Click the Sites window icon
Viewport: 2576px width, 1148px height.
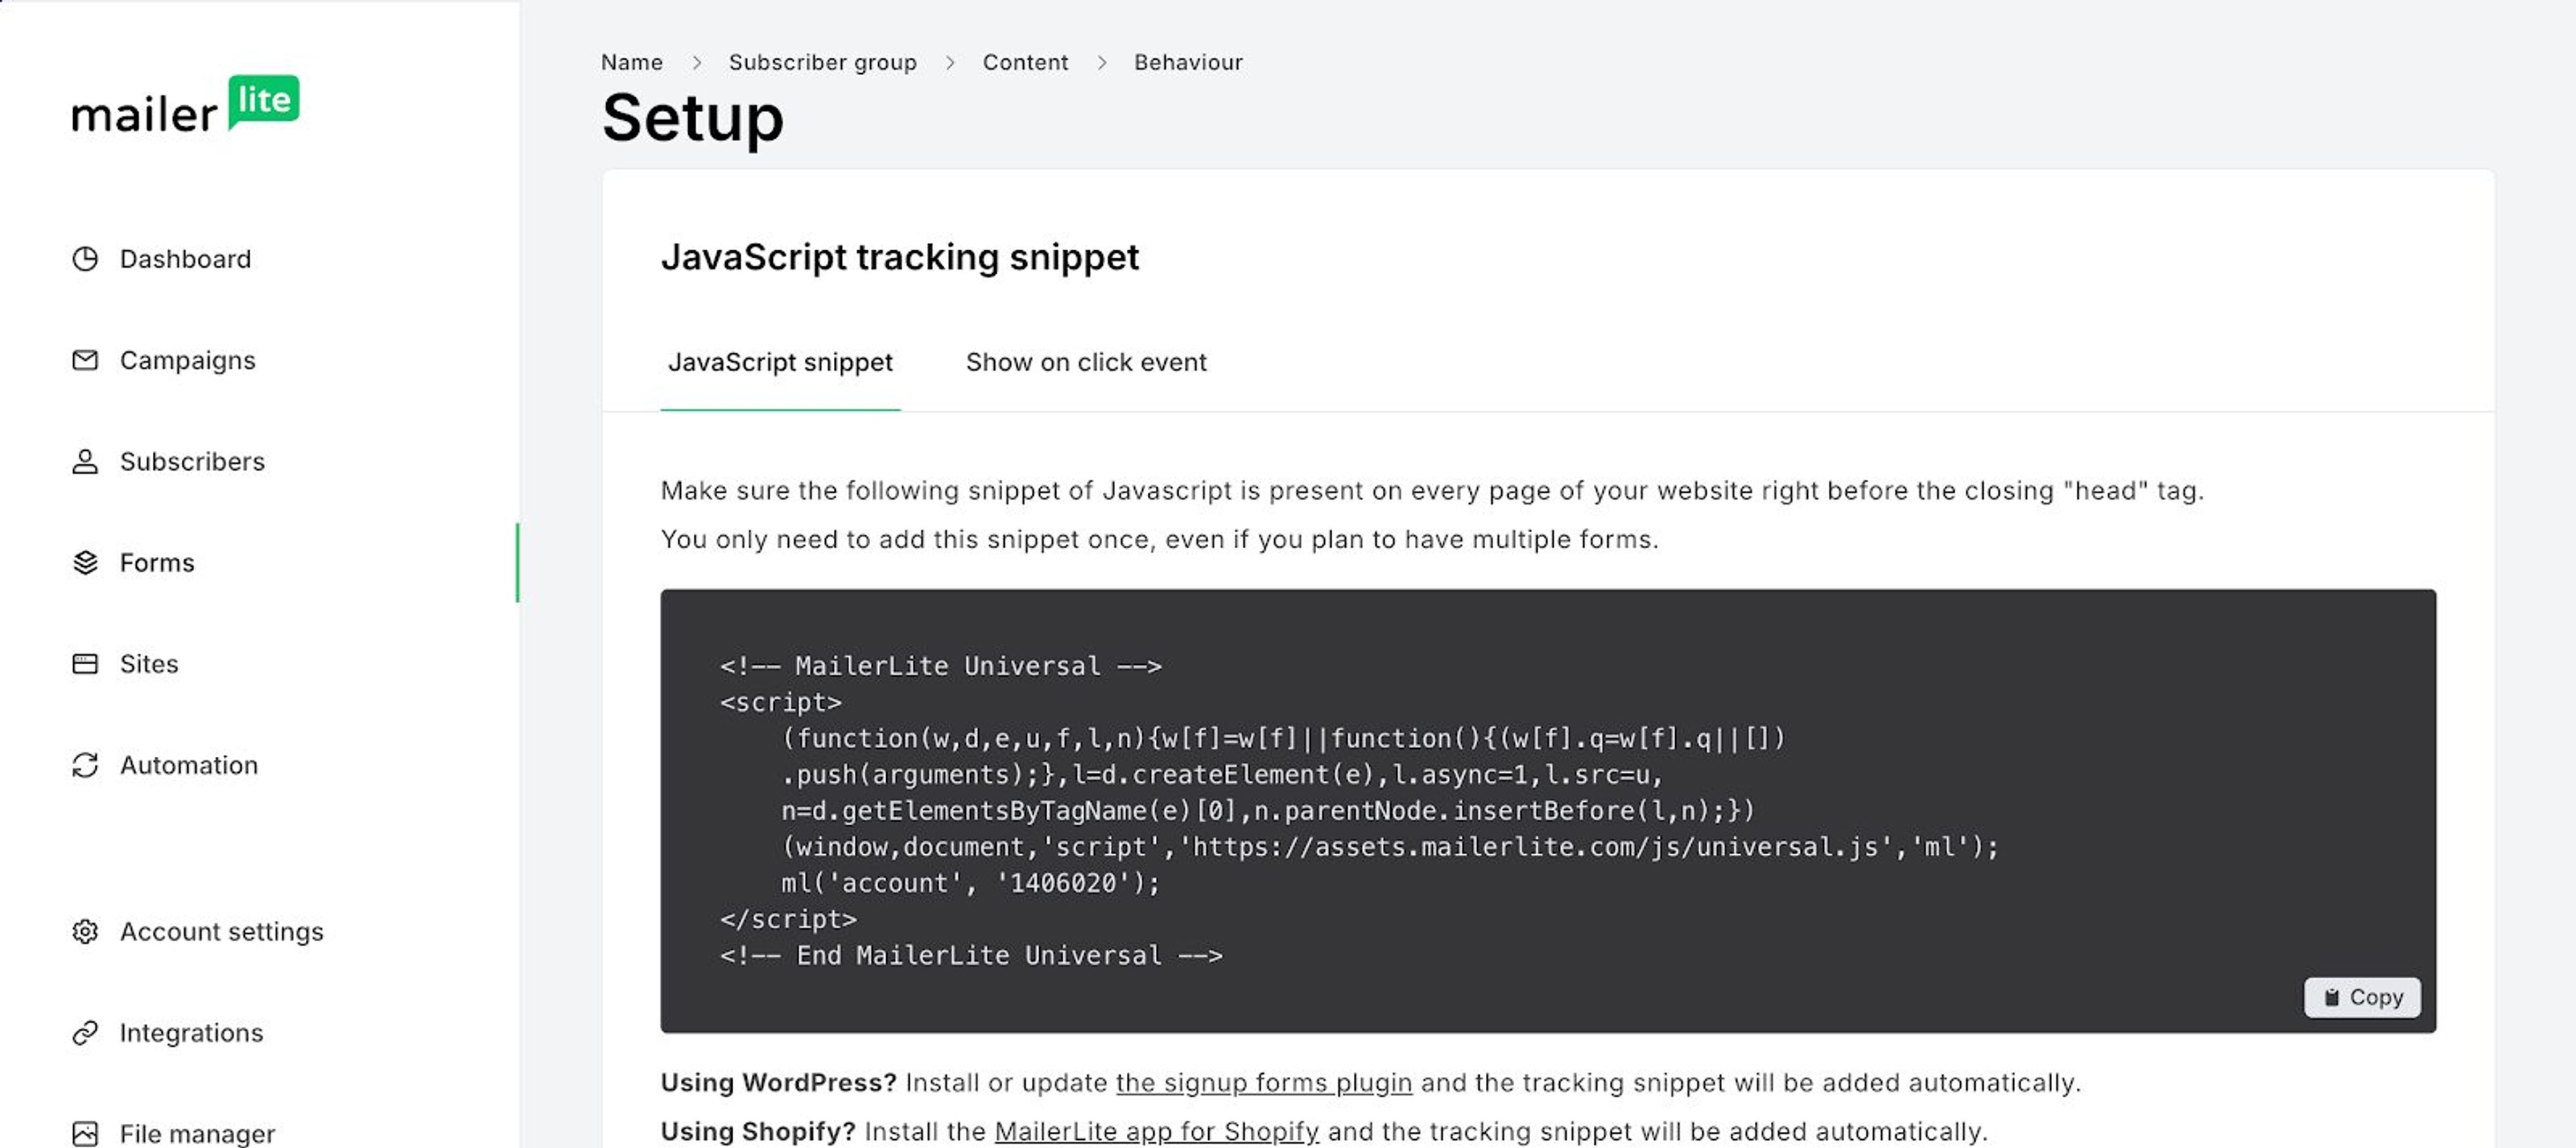pos(85,664)
